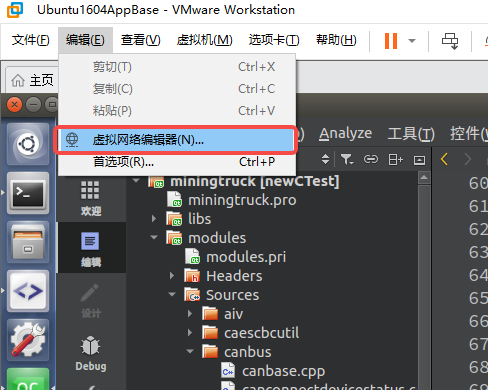The width and height of the screenshot is (488, 390).
Task: Pause the virtual machine with the orange pause icon
Action: coord(391,41)
